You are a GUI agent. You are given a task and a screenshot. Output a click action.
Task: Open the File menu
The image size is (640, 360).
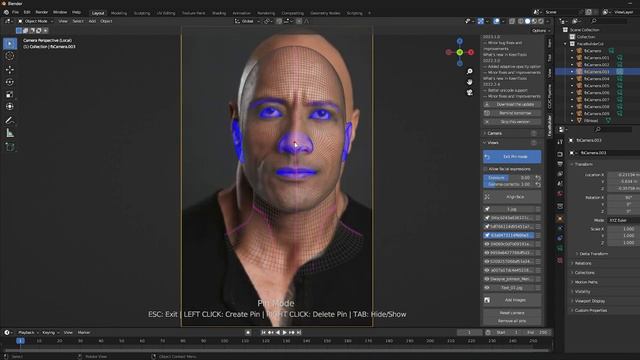click(15, 12)
